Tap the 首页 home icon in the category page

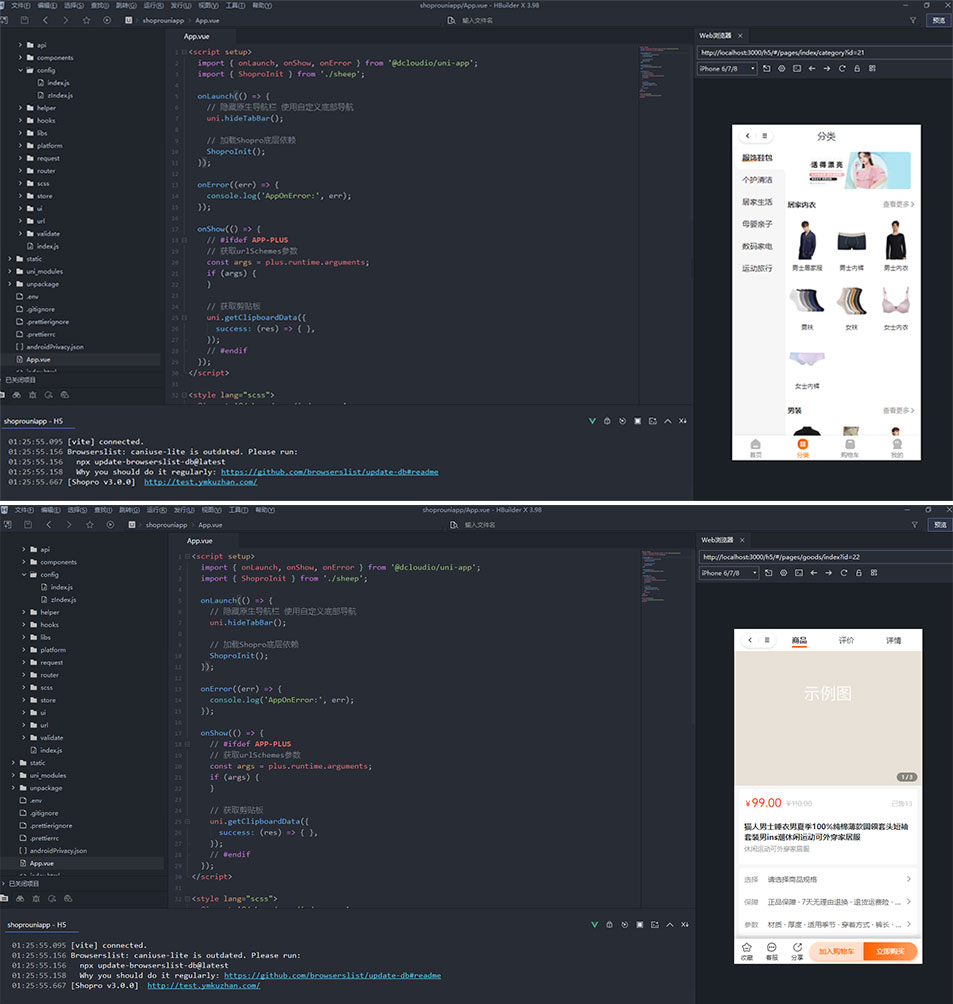(755, 444)
